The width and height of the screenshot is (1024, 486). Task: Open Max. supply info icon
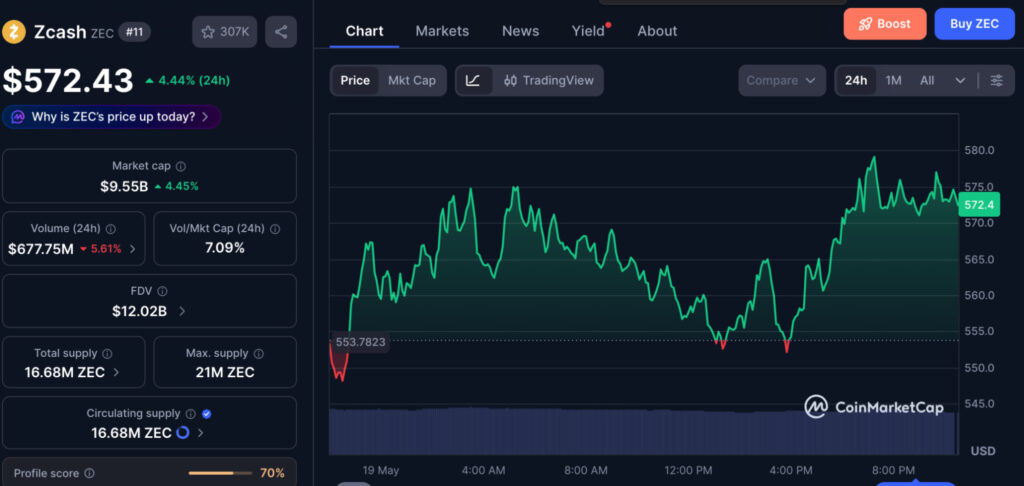[x=259, y=353]
